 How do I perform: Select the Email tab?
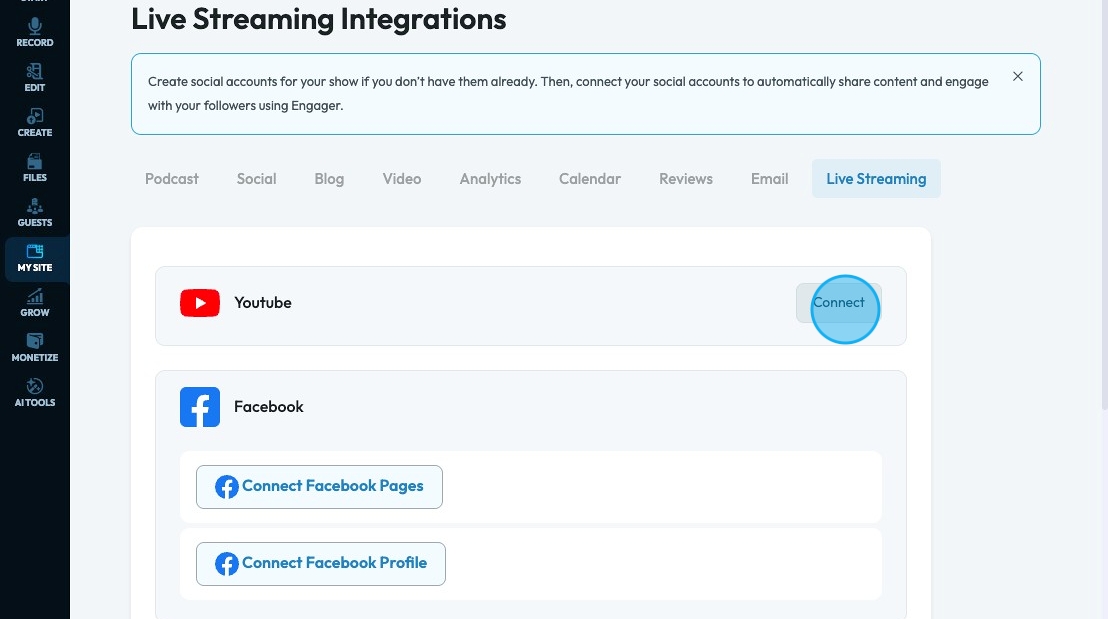(770, 179)
